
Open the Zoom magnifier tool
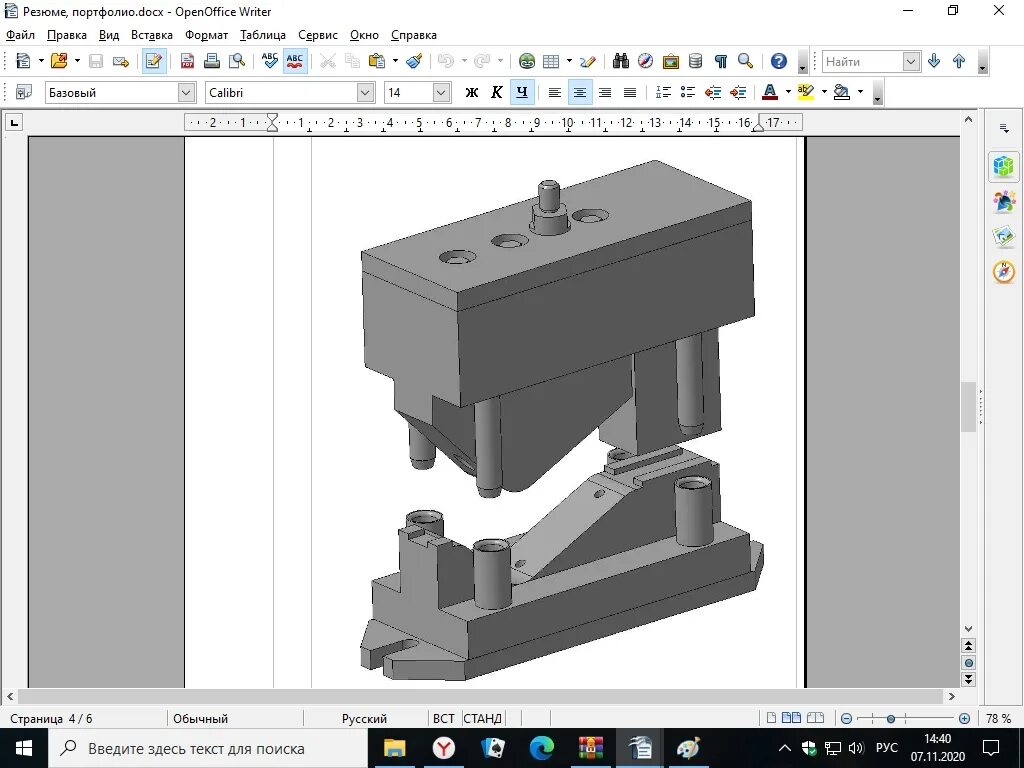(745, 61)
